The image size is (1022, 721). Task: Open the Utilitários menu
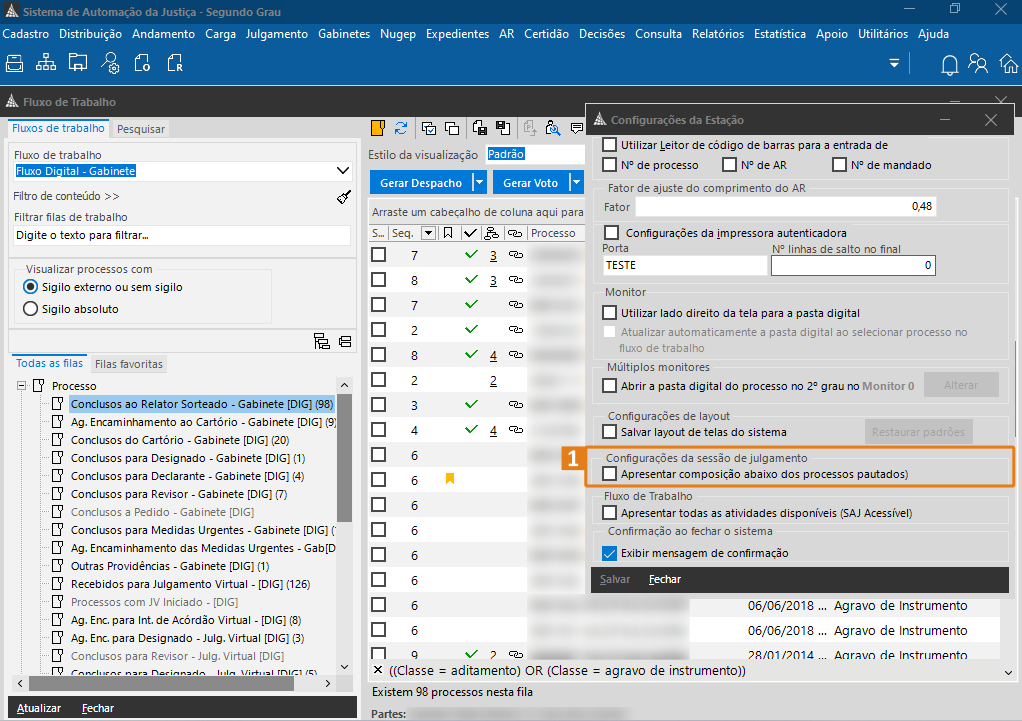click(883, 34)
